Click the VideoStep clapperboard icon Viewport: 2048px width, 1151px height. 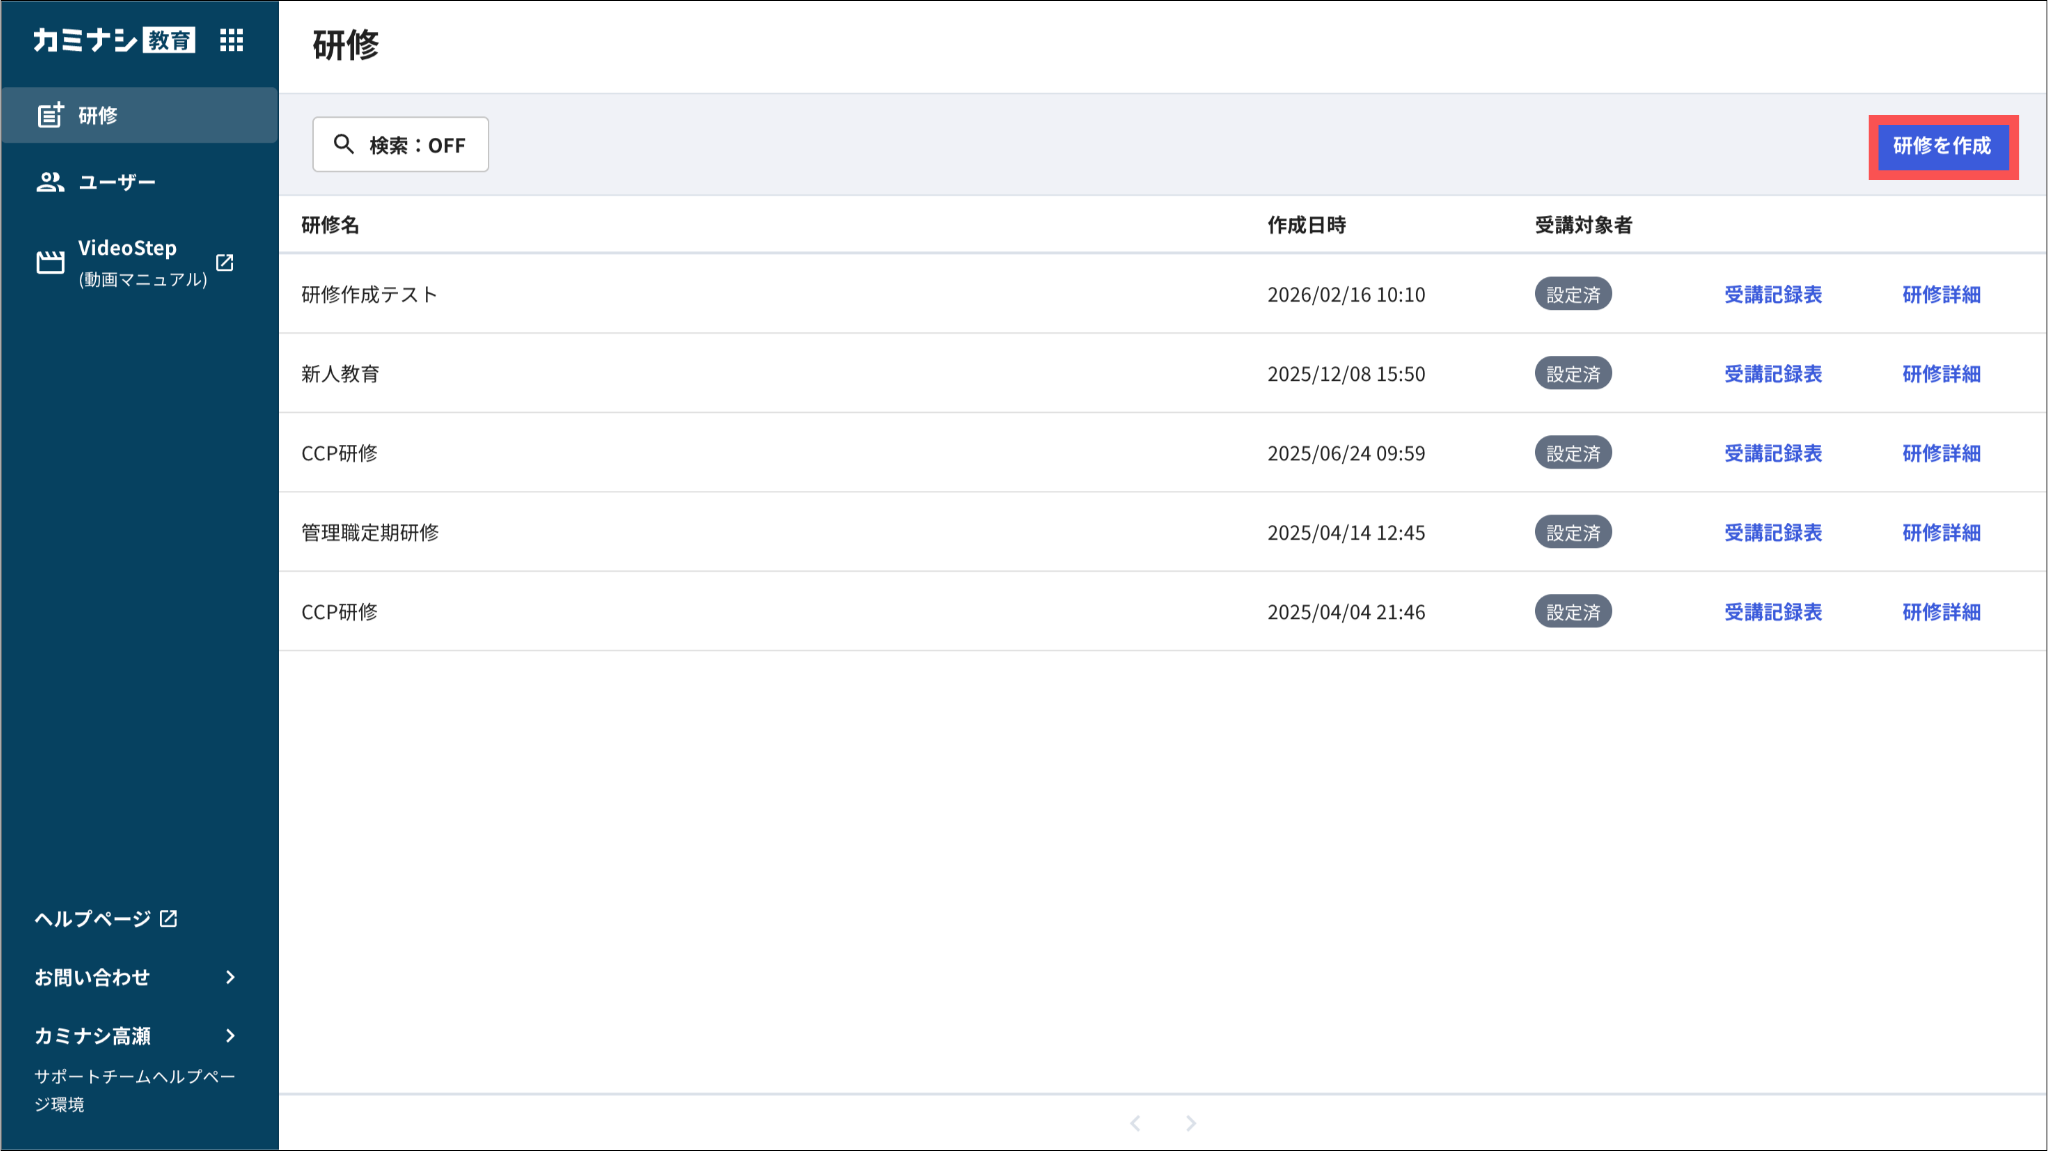[50, 262]
